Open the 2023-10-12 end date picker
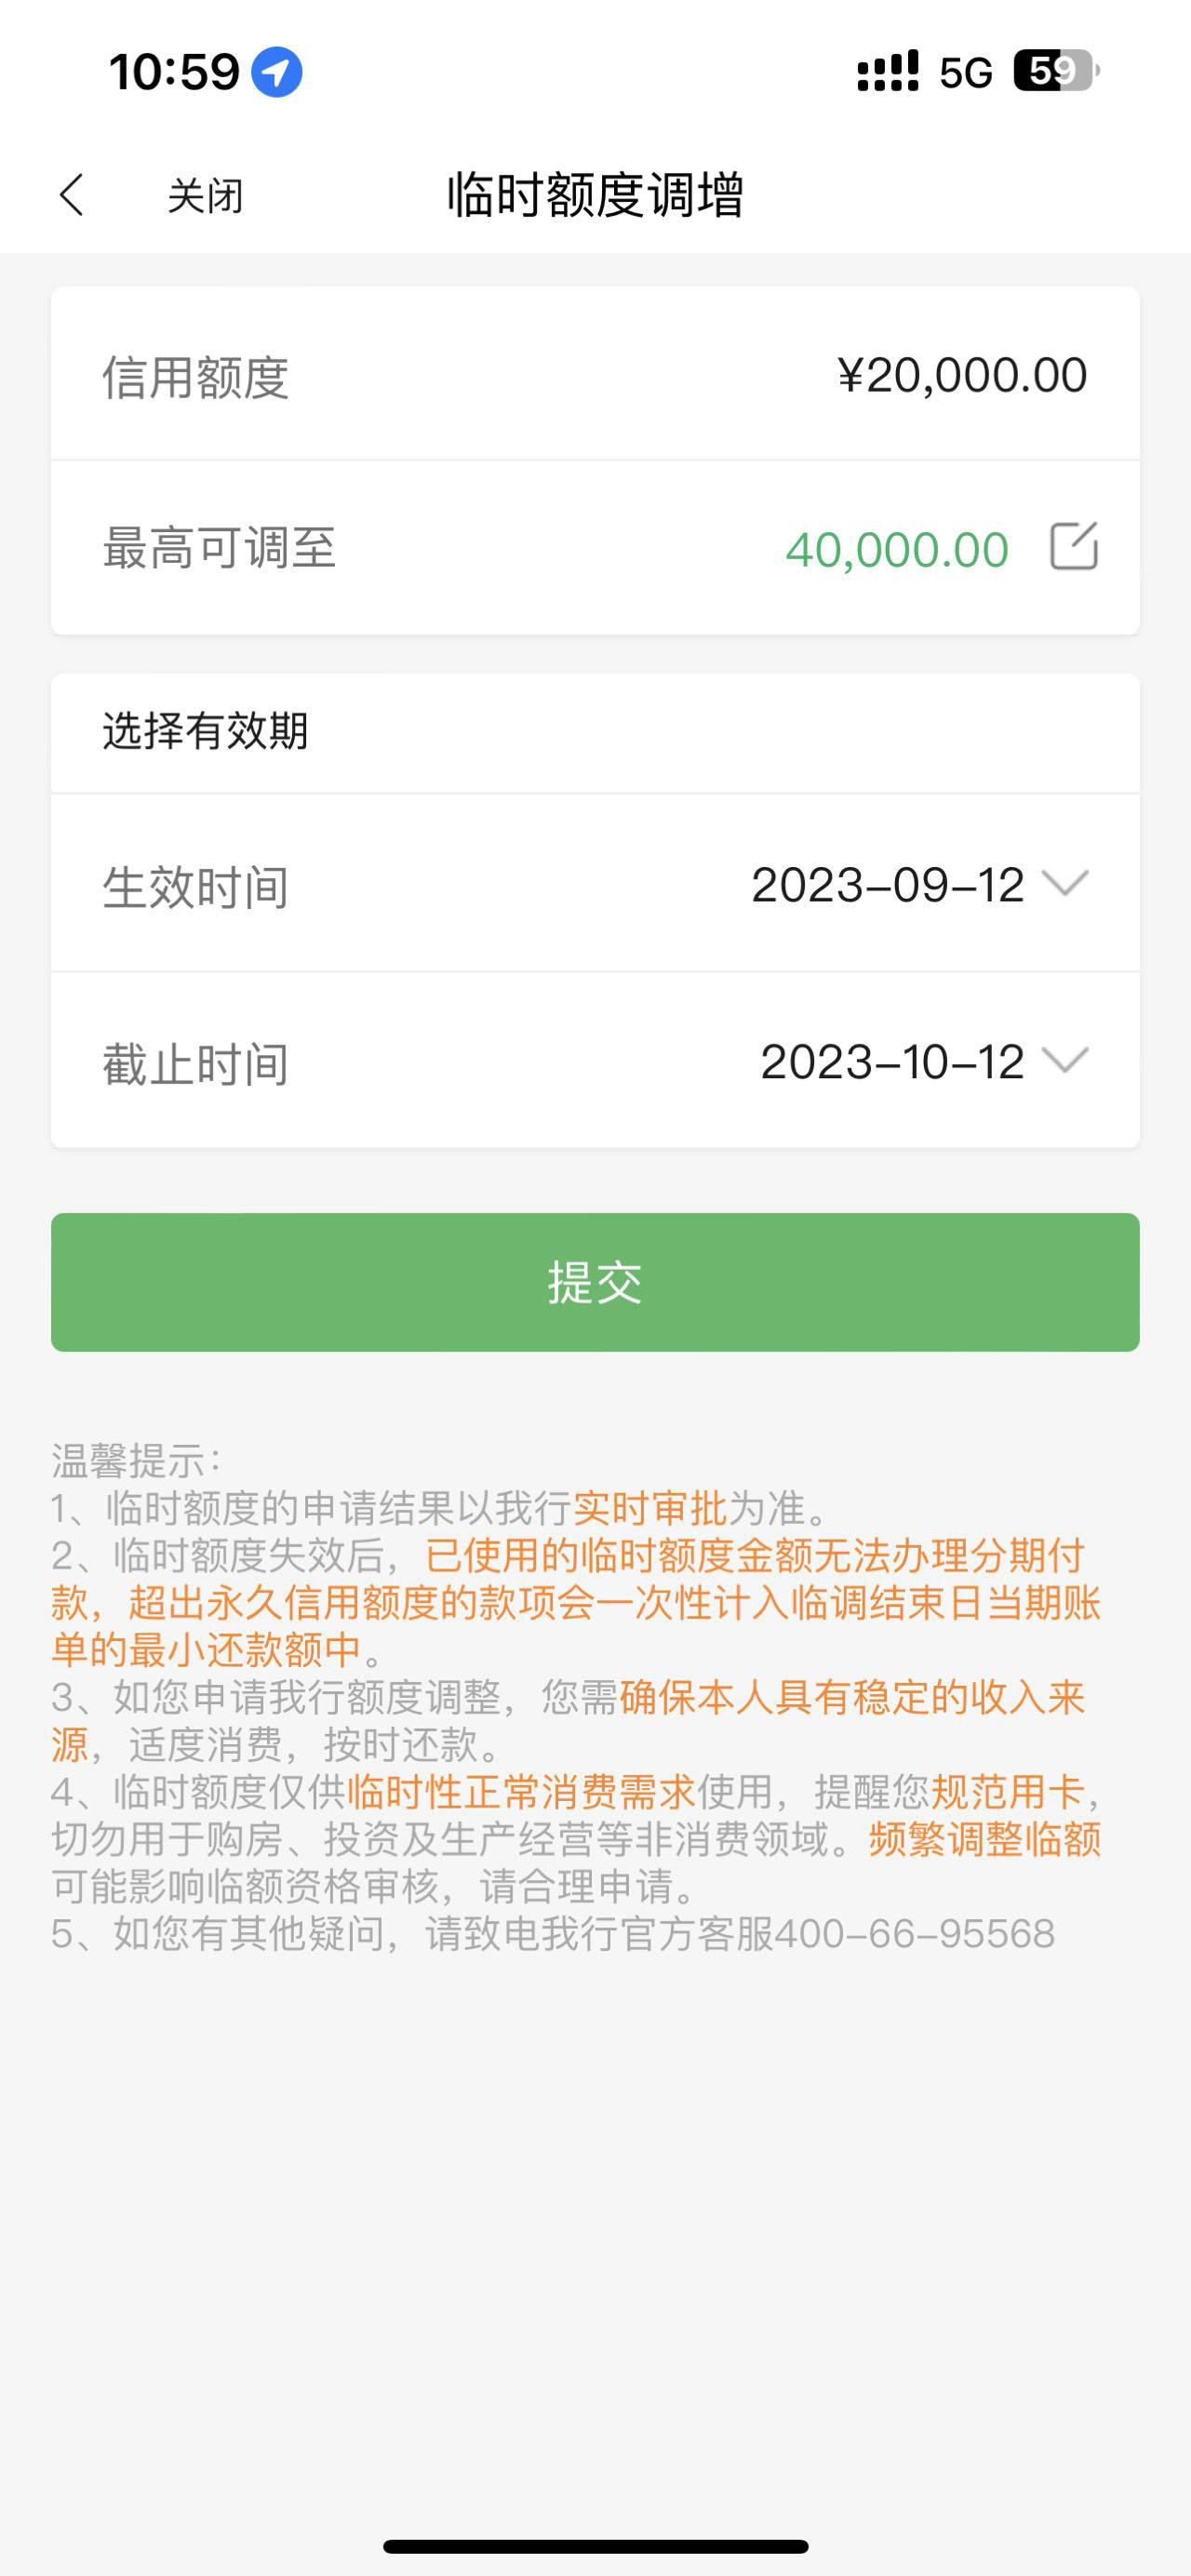Image resolution: width=1191 pixels, height=2576 pixels. [x=892, y=1062]
